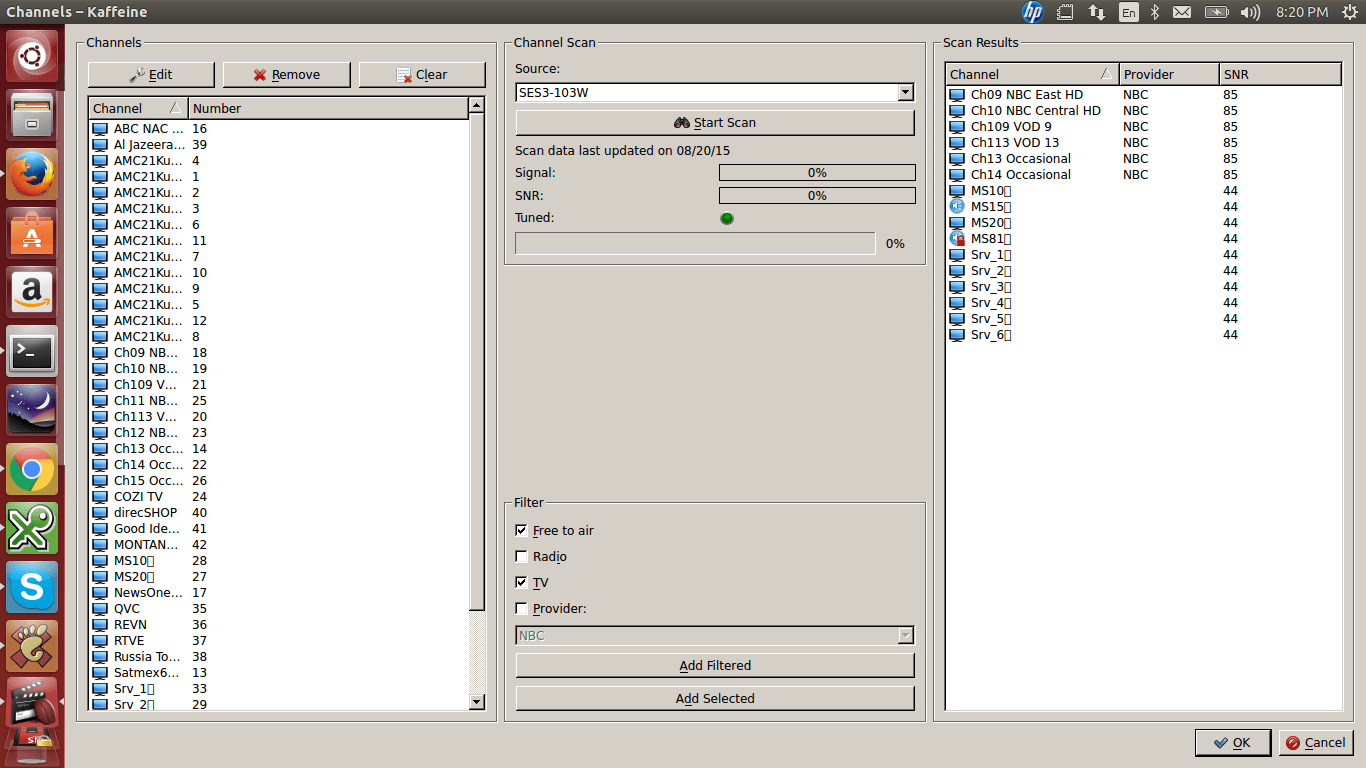Select Ch109 VOD 9 scan result
Screen dimensions: 1366x768
pos(1143,126)
